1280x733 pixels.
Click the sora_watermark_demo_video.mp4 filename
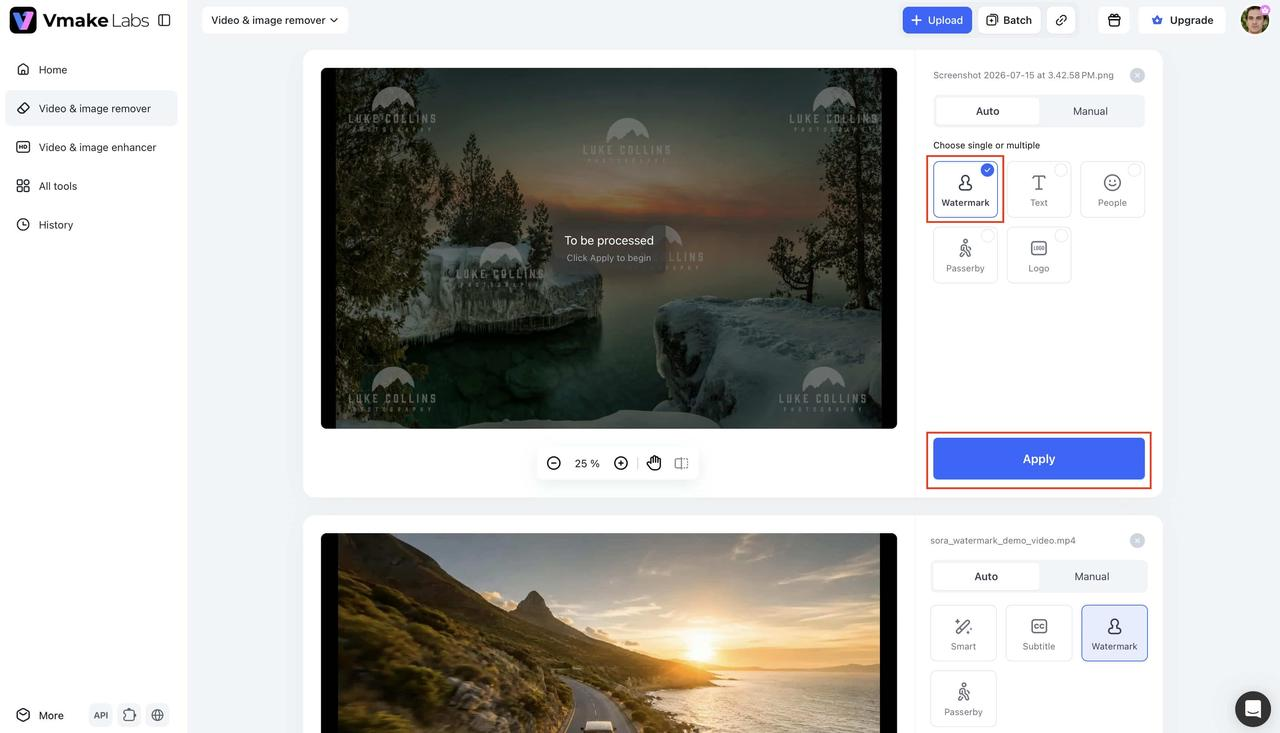click(x=1003, y=540)
